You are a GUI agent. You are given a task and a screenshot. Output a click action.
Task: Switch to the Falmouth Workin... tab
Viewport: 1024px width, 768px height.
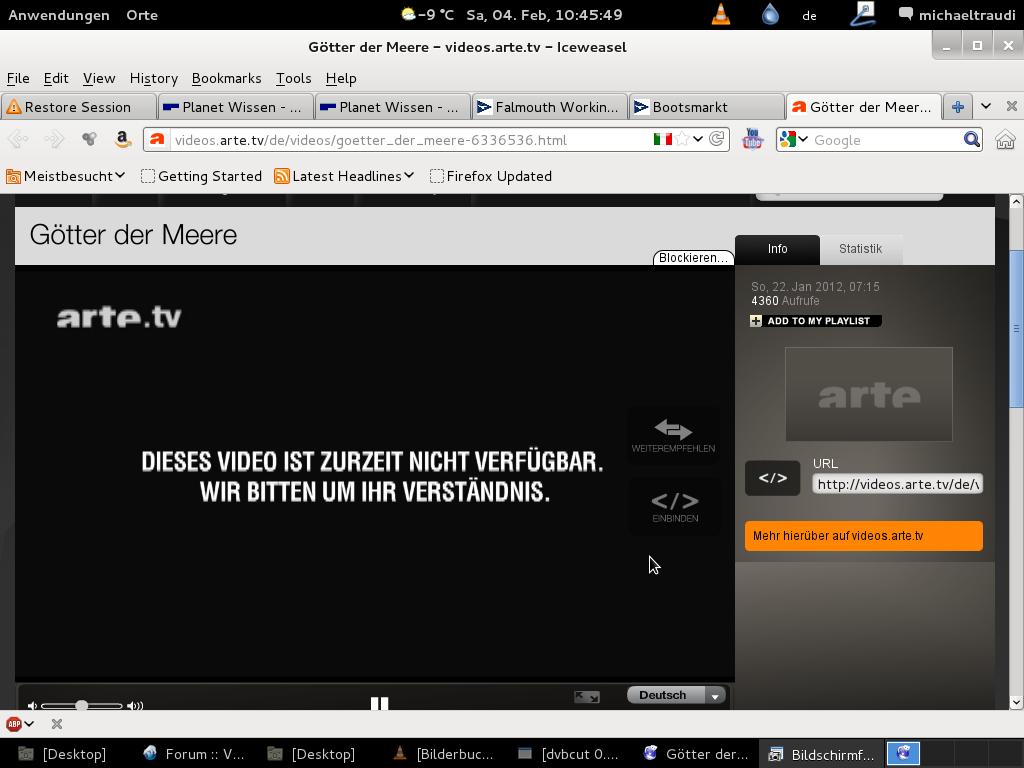click(549, 106)
